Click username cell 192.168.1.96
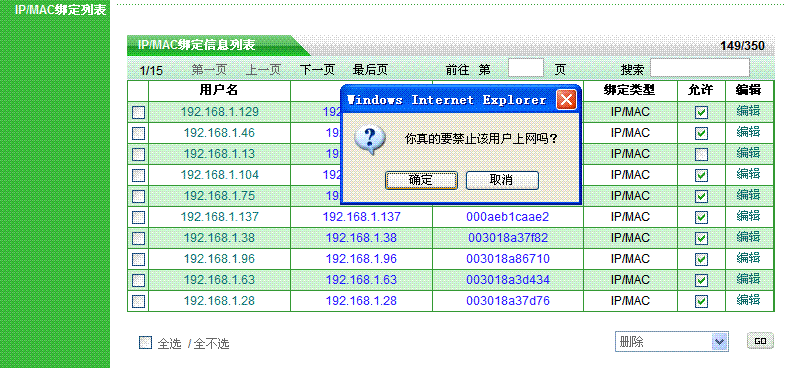Viewport: 787px width, 368px height. [x=219, y=259]
